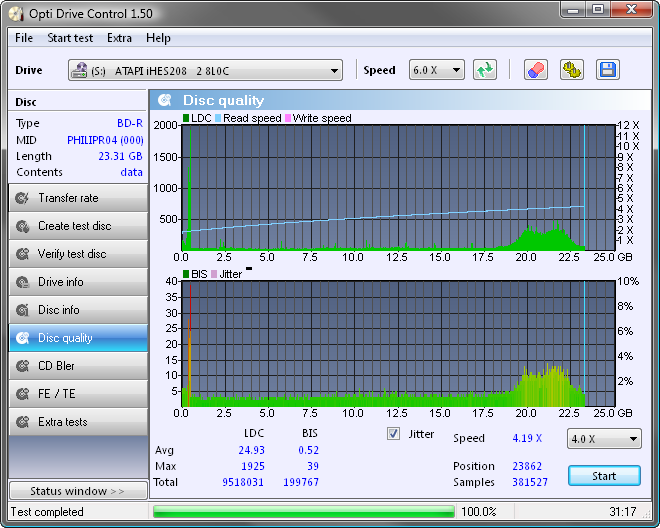Click the Disc info icon
Viewport: 660px width, 528px height.
click(22, 310)
